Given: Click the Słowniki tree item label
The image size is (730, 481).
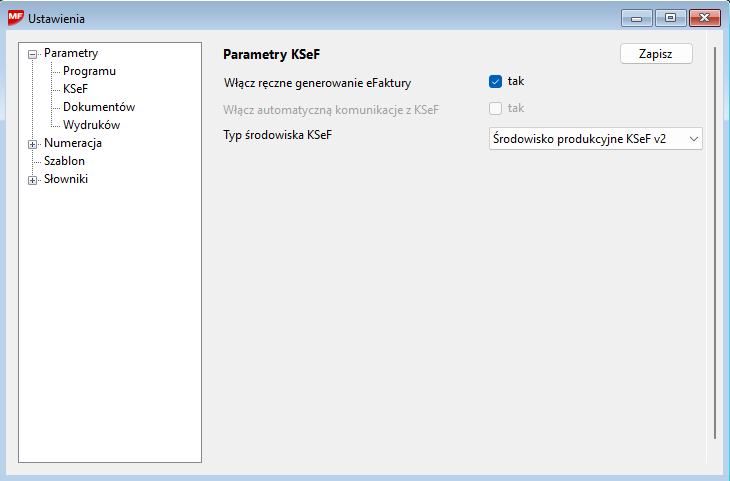Looking at the screenshot, I should click(66, 179).
